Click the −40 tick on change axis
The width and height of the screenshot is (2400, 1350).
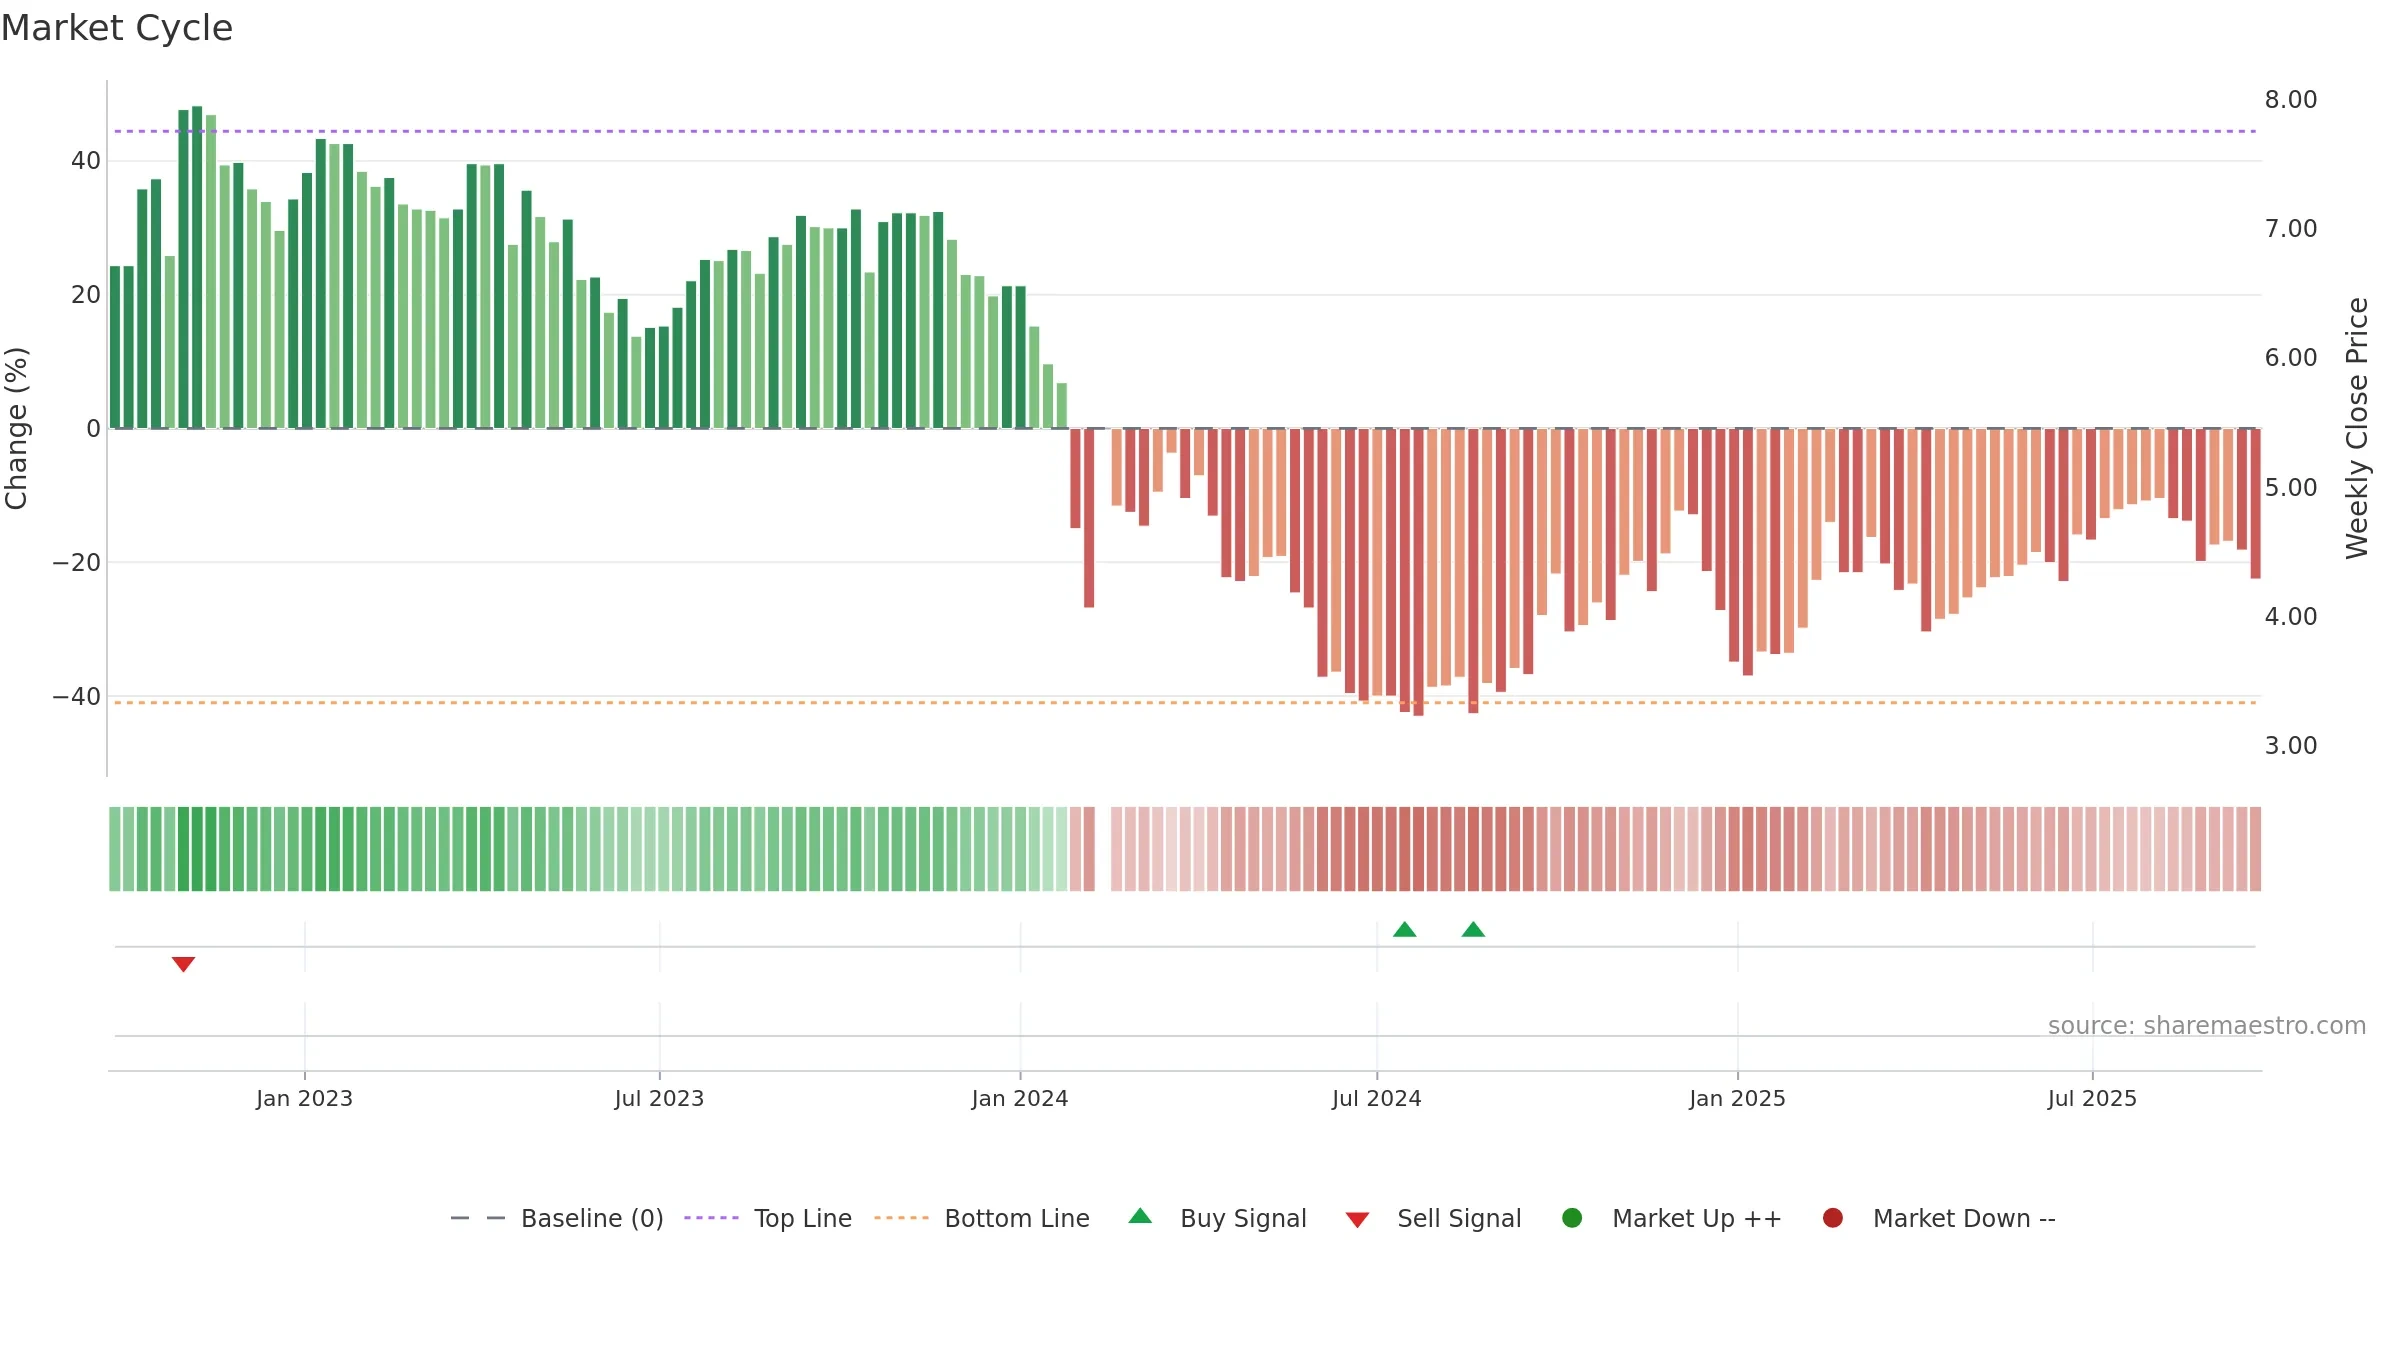[77, 697]
